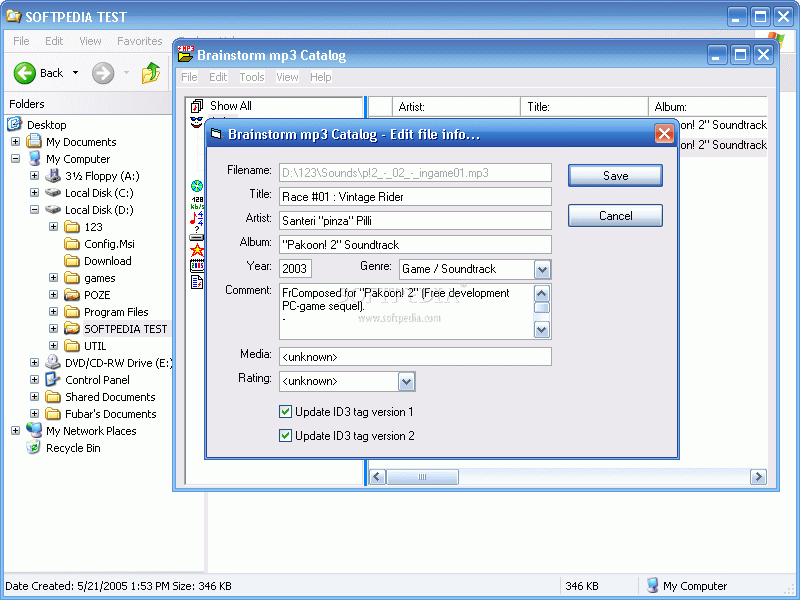The height and width of the screenshot is (600, 800).
Task: Click the gray media drive icon
Action: [x=197, y=237]
